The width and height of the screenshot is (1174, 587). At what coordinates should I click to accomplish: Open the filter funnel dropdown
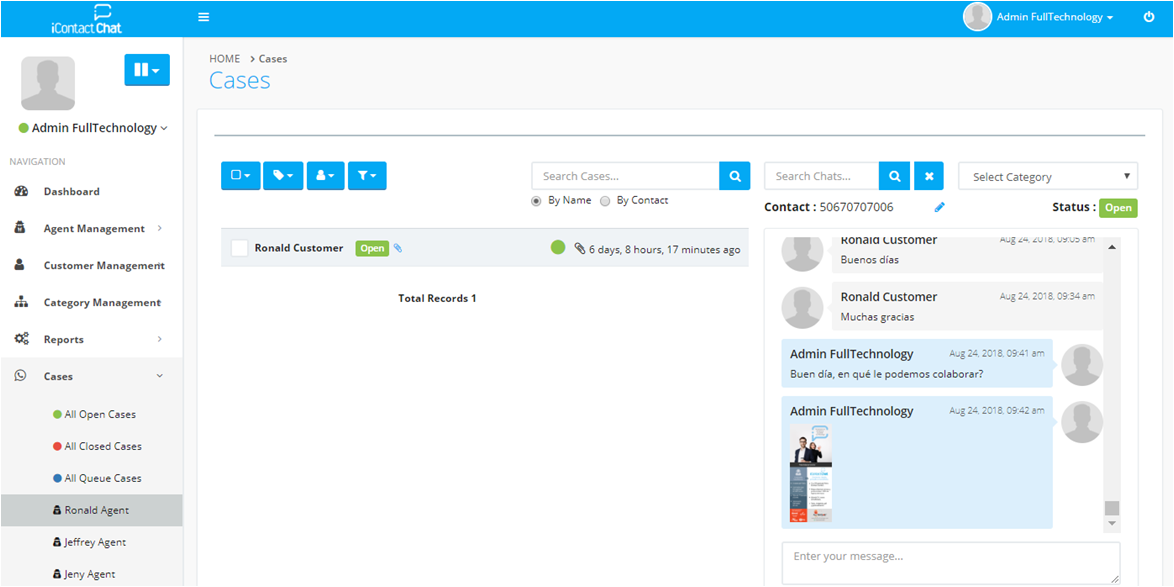(367, 176)
